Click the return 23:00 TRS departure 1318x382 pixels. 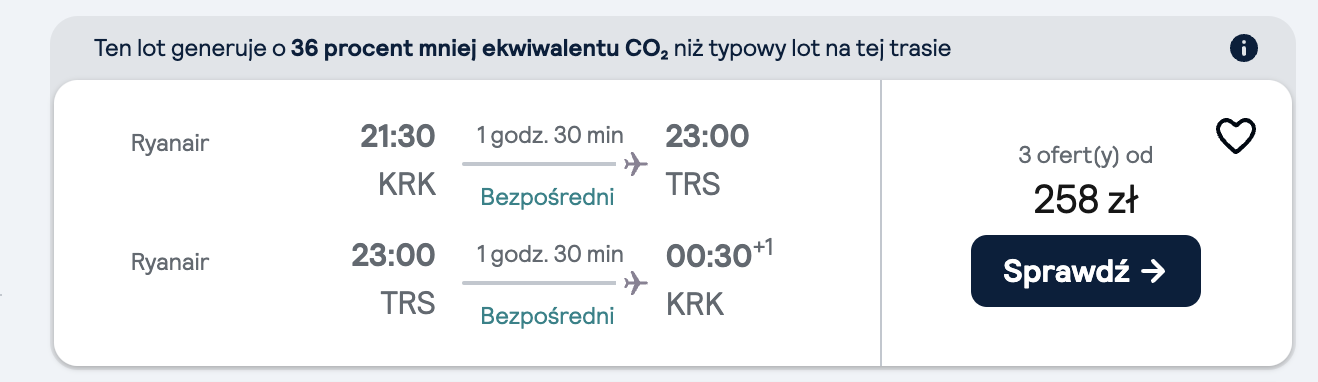[394, 280]
